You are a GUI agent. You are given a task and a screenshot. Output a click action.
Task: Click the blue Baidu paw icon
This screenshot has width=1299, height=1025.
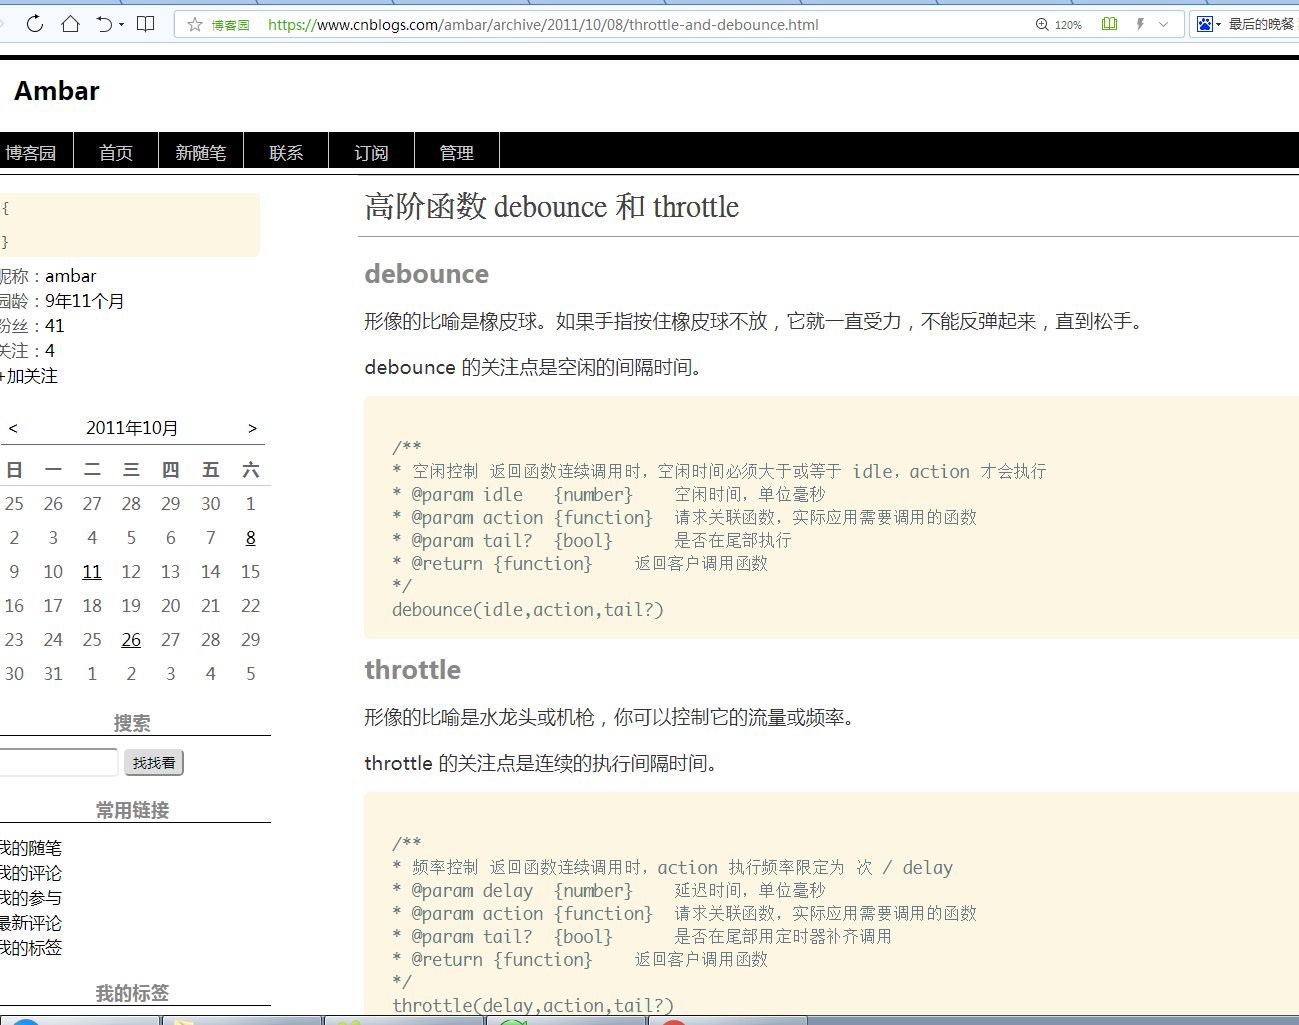[x=1204, y=23]
